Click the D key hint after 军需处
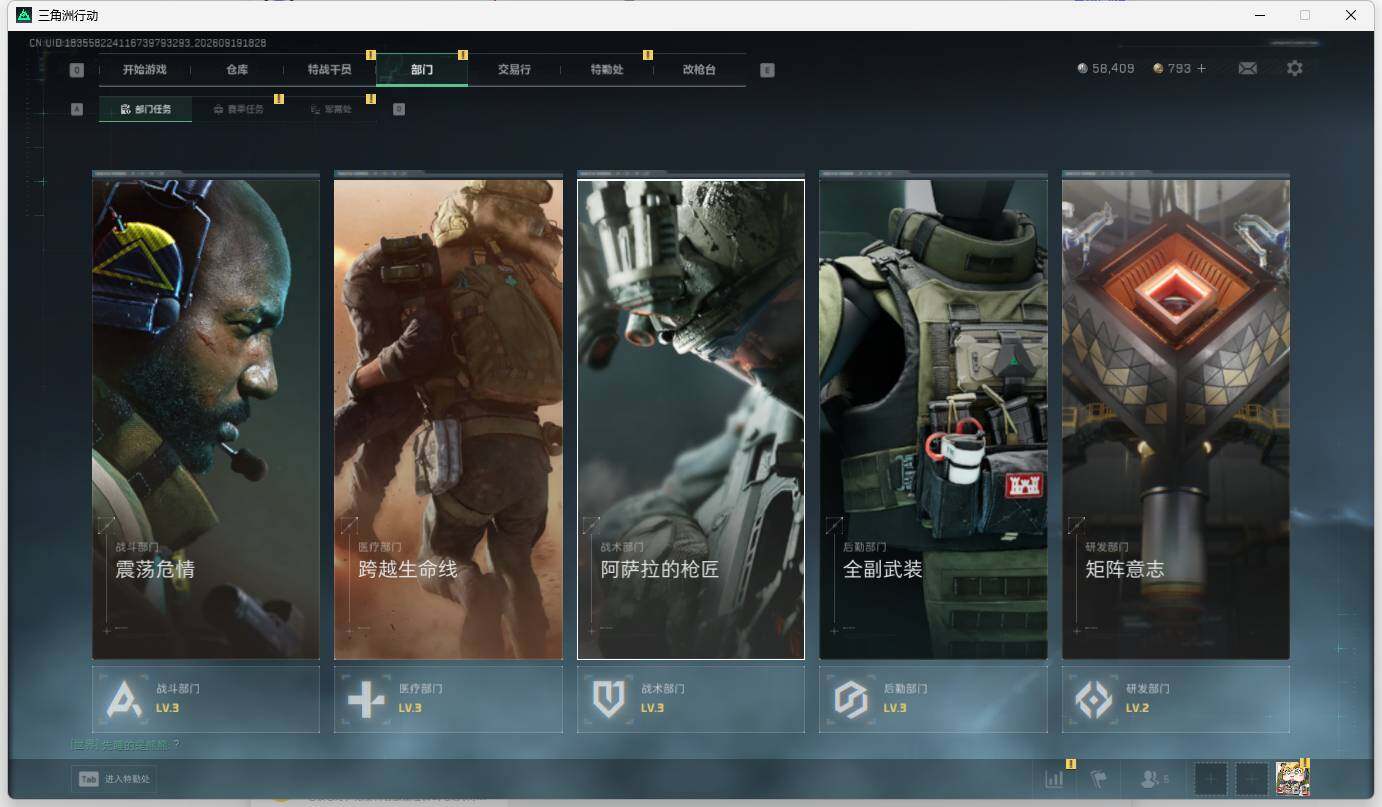The image size is (1382, 807). pos(399,109)
